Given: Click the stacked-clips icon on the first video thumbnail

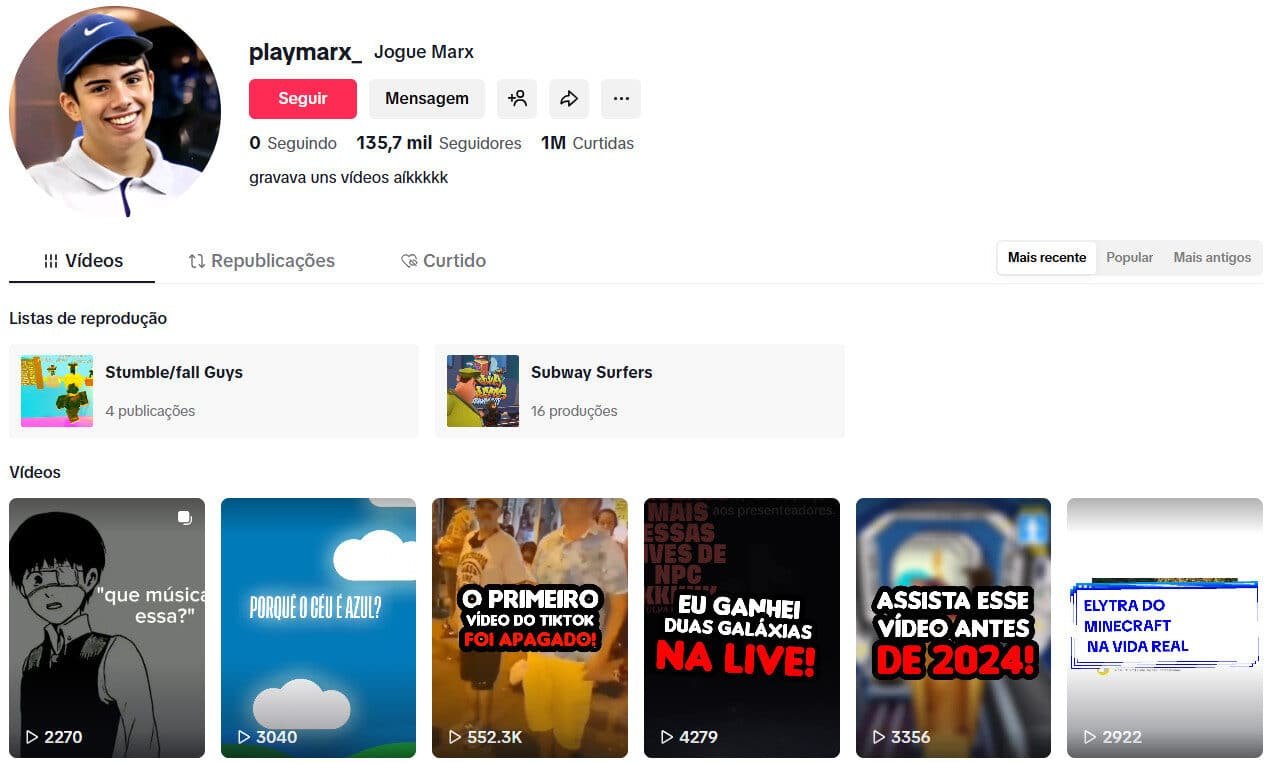Looking at the screenshot, I should 184,518.
